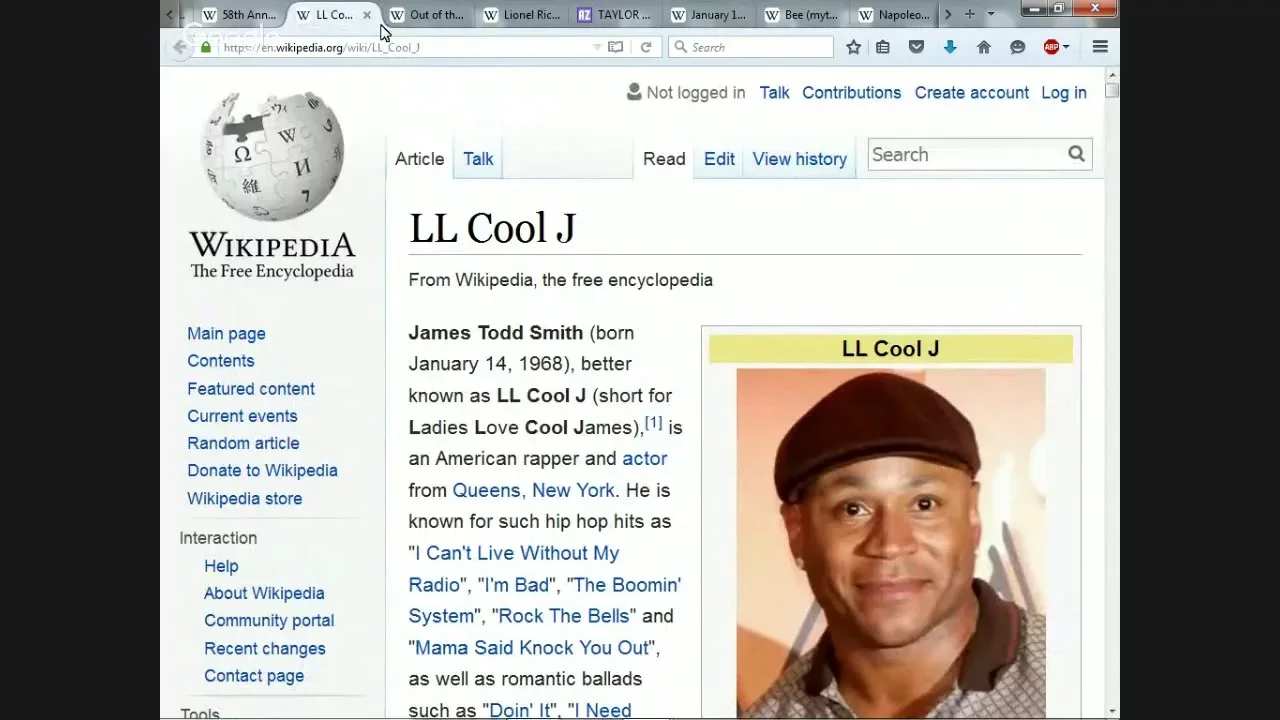The image size is (1280, 720).
Task: Open the Random article link
Action: tap(243, 443)
